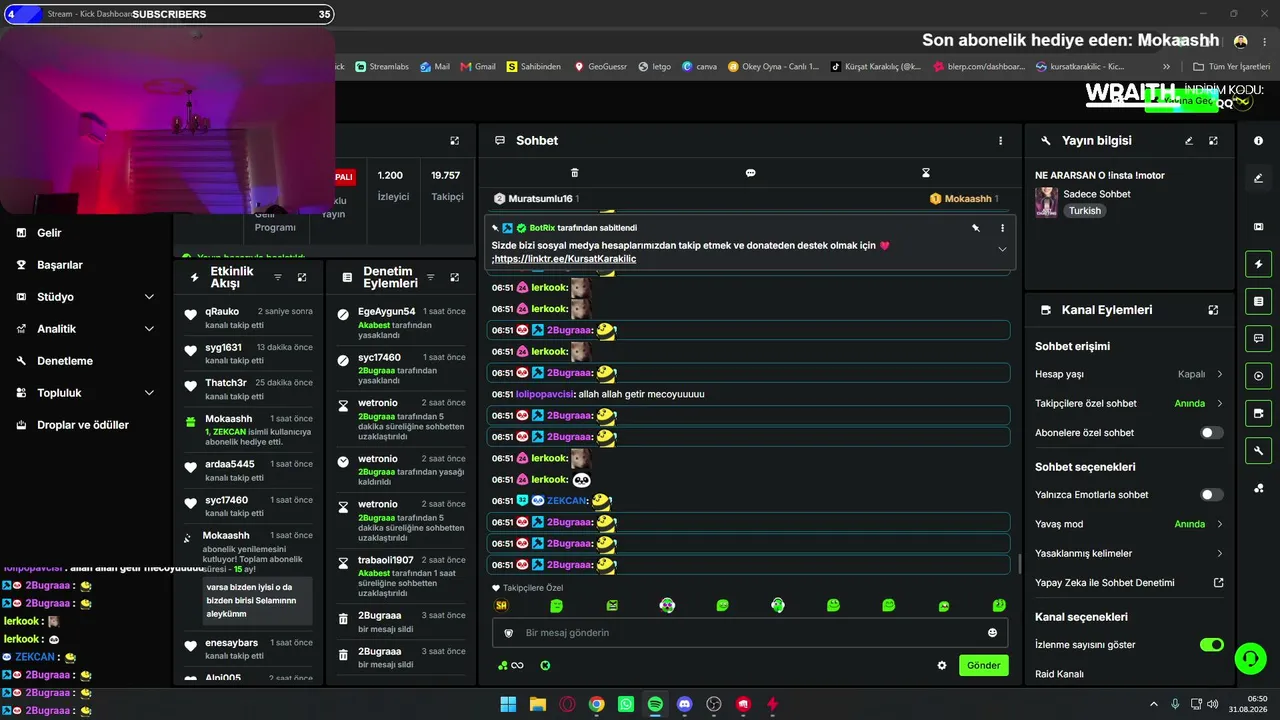Expand the Yayın bilgisi panel
Viewport: 1280px width, 720px height.
pyautogui.click(x=1213, y=141)
